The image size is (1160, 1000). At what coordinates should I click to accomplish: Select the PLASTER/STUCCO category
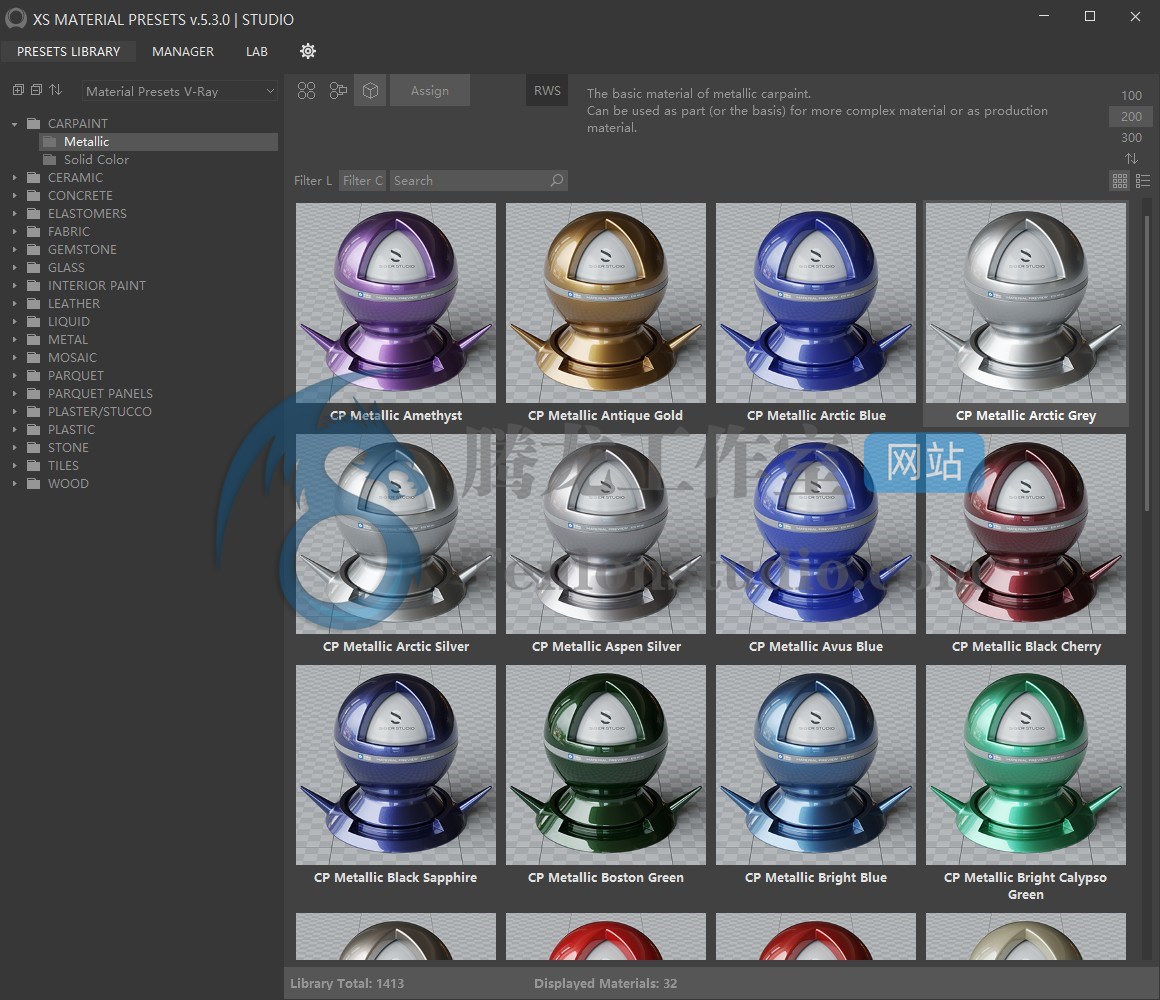100,411
